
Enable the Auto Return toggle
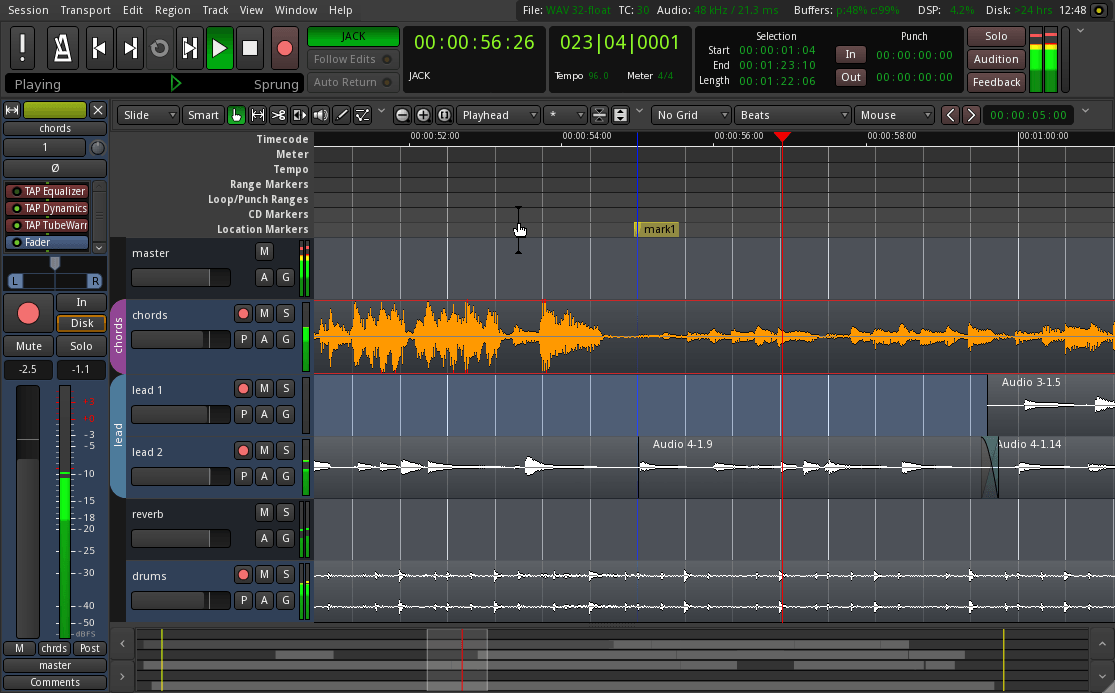tap(352, 82)
